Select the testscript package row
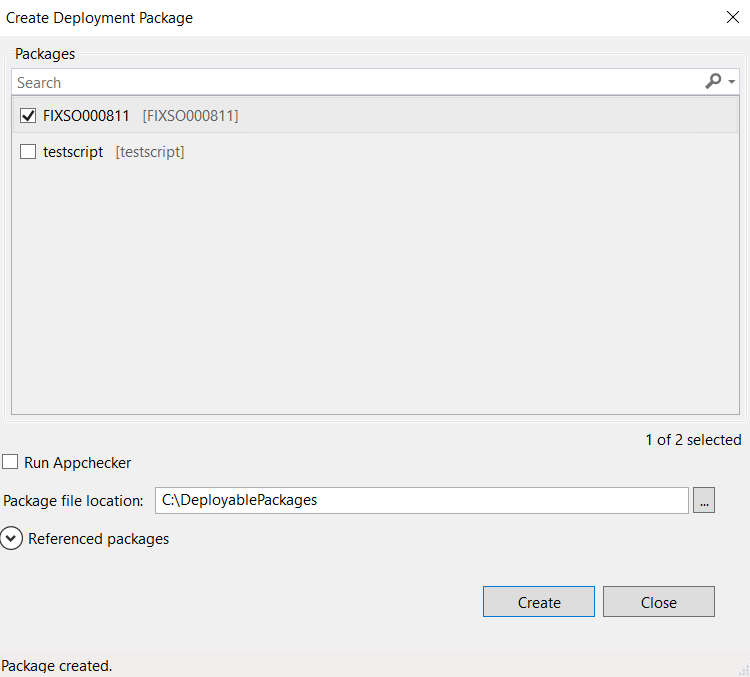 pos(375,152)
